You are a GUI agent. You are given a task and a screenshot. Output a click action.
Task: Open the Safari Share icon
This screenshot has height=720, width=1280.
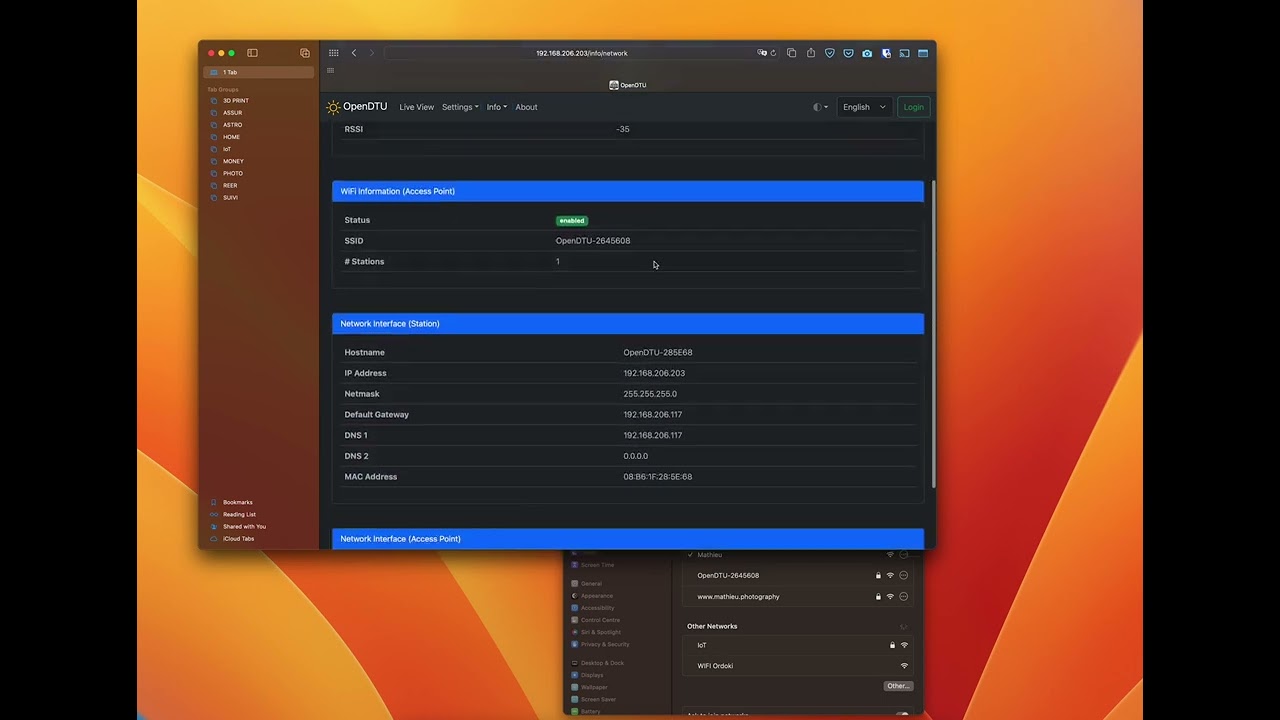click(x=811, y=53)
